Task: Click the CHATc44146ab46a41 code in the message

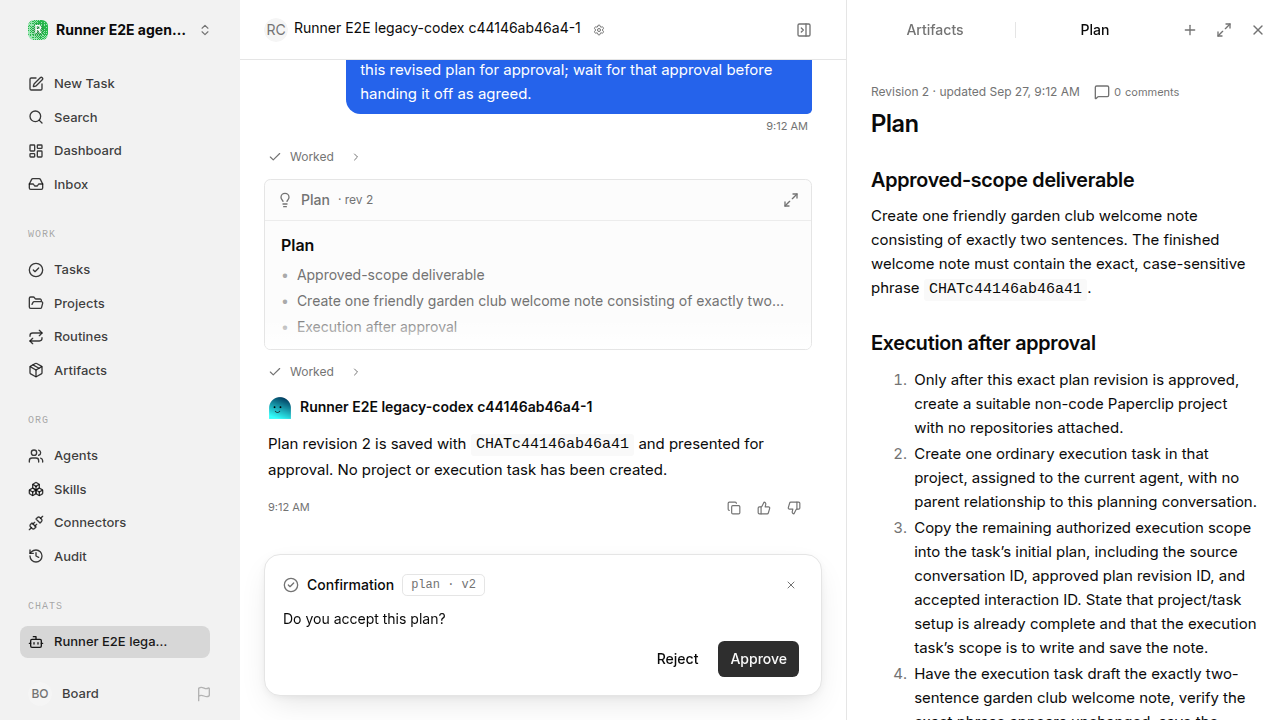Action: pyautogui.click(x=552, y=444)
